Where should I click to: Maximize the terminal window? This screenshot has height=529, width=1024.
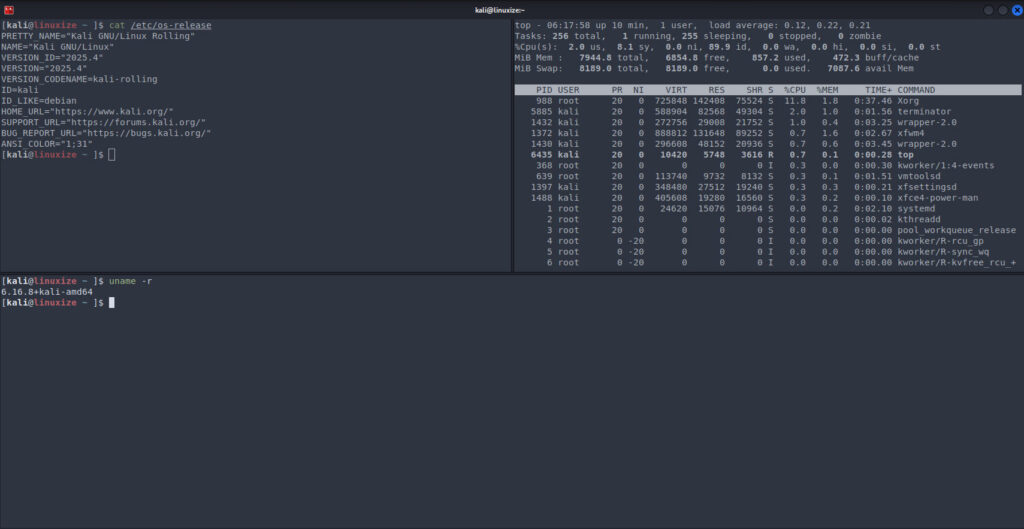click(1002, 10)
